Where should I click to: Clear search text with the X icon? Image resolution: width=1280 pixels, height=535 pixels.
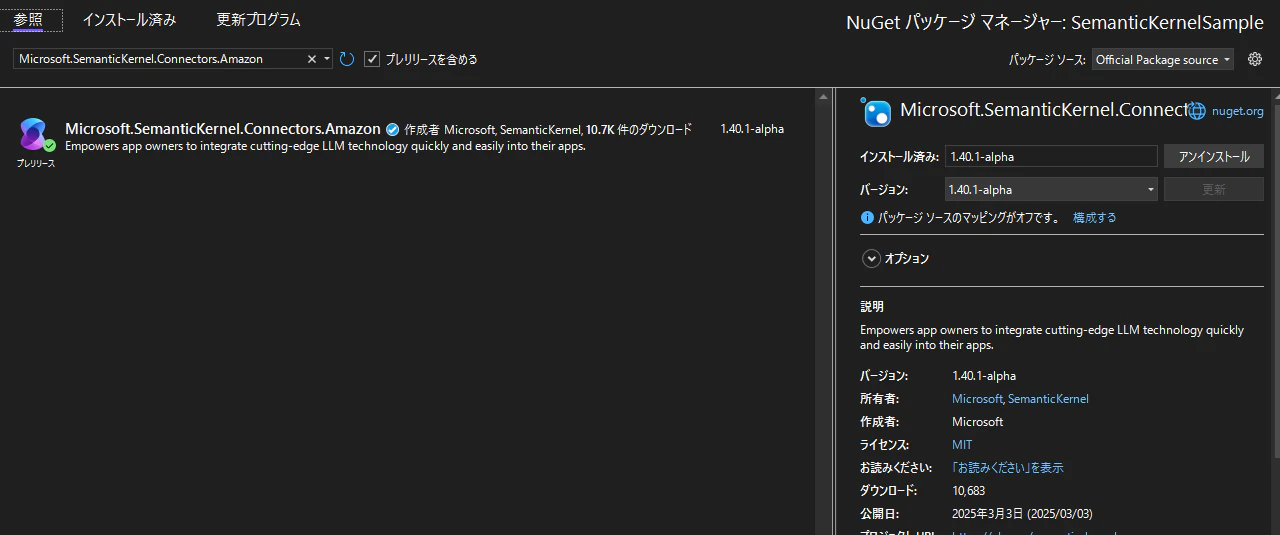(x=311, y=59)
